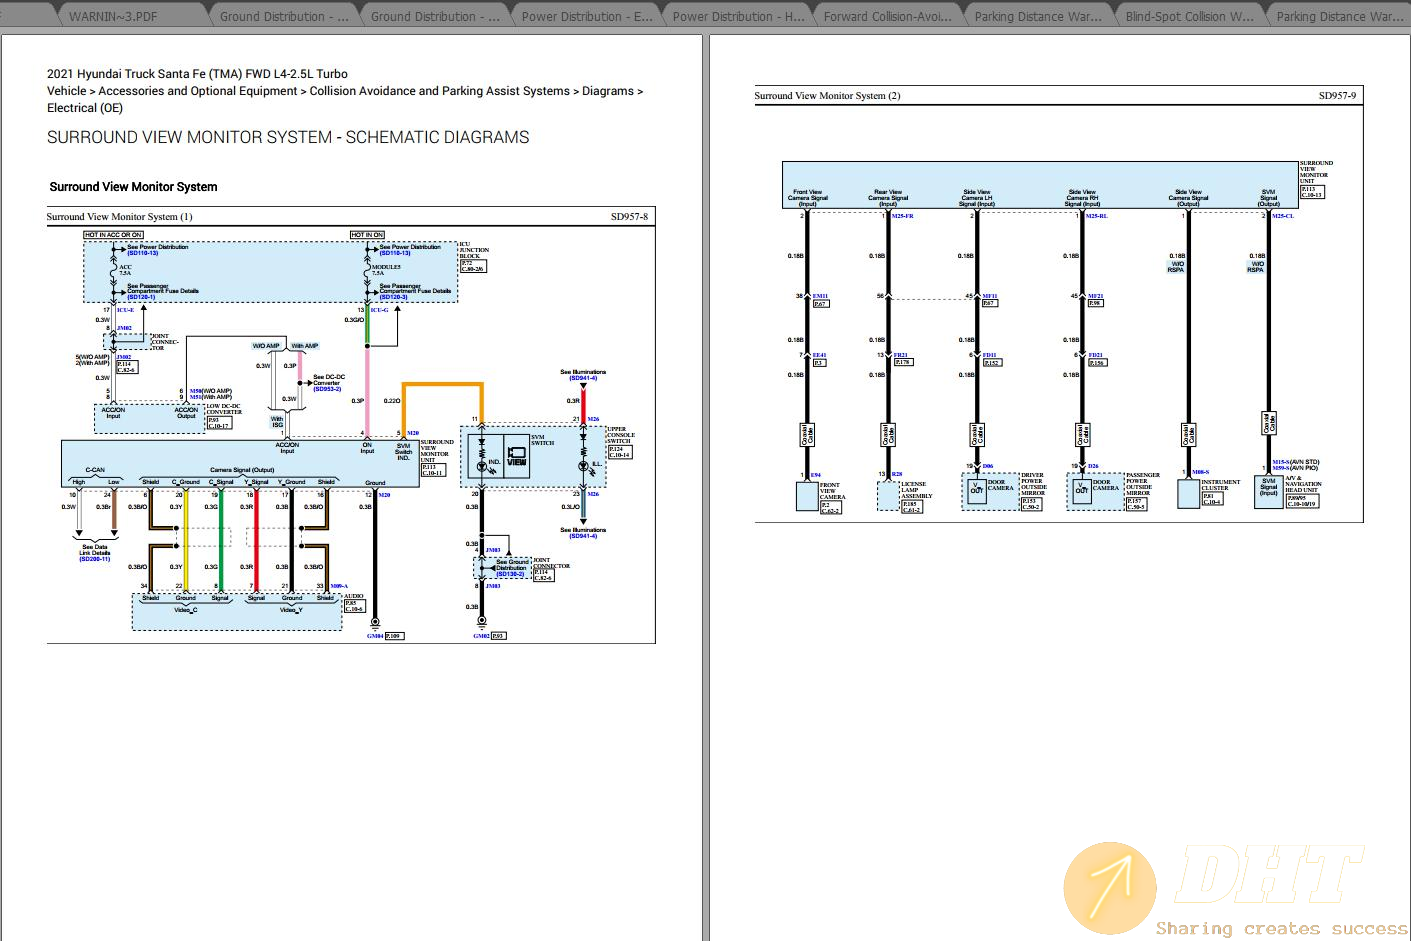Select the D06 door camera connector
This screenshot has height=941, width=1411.
point(988,466)
